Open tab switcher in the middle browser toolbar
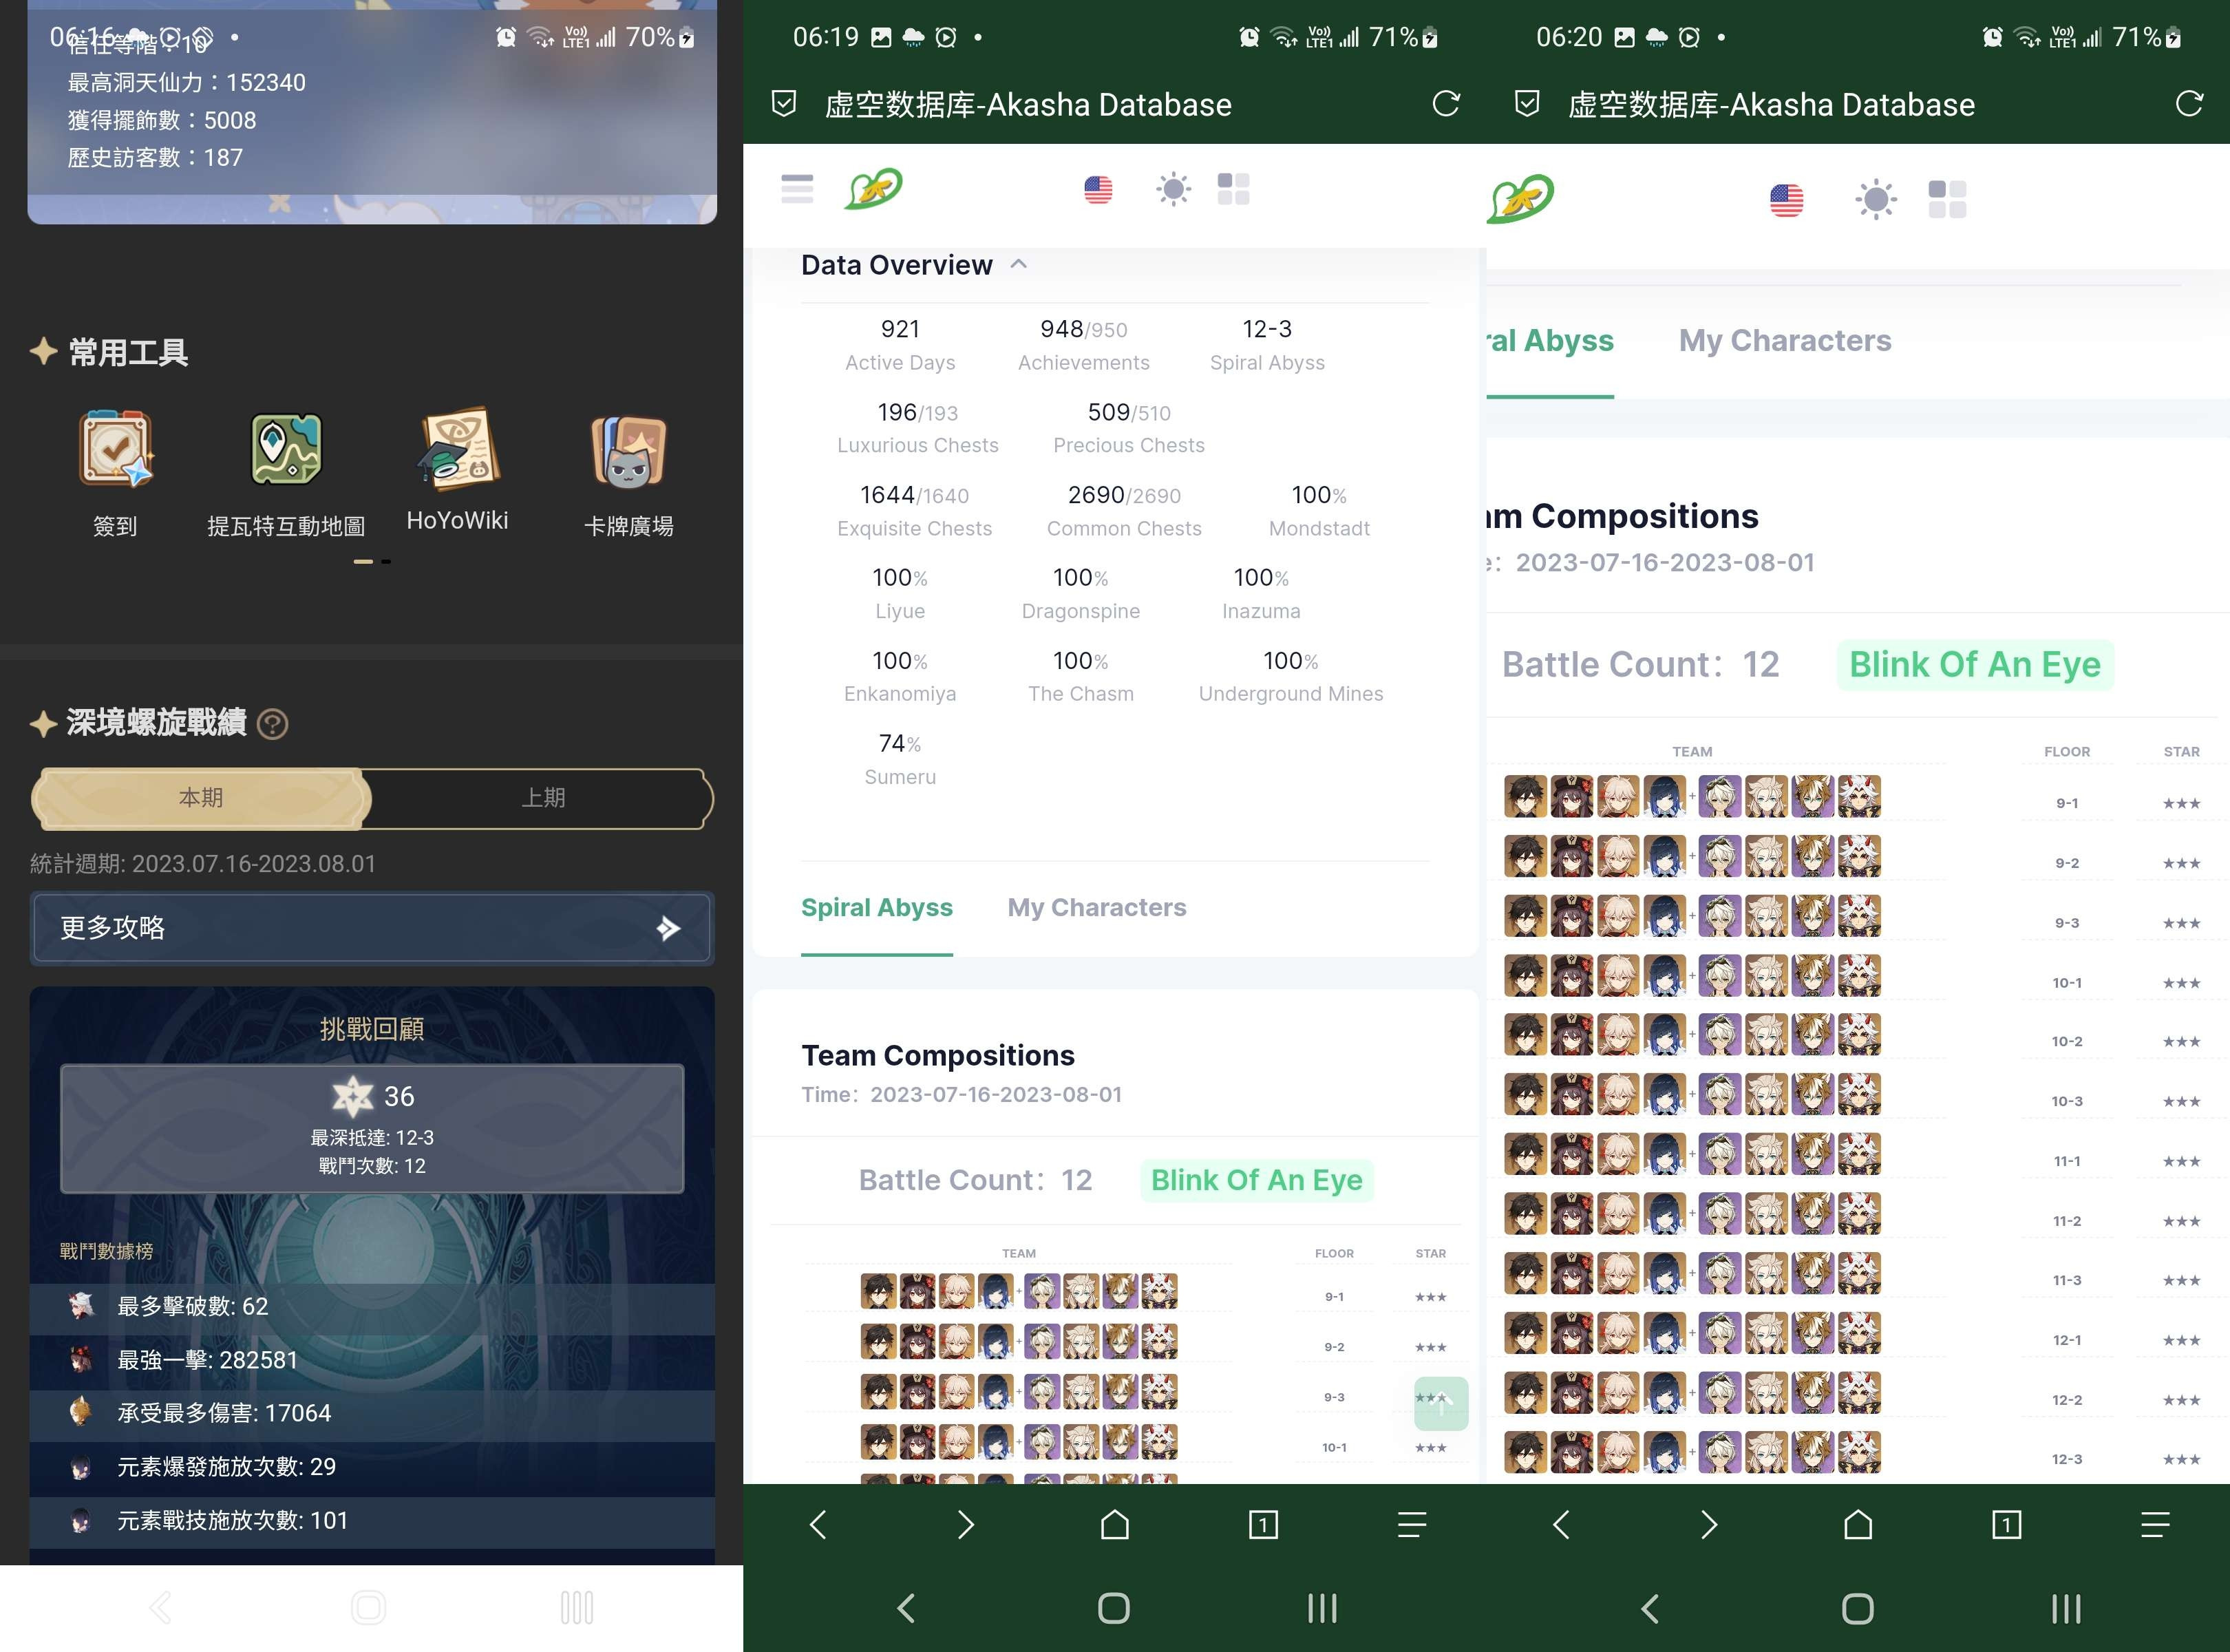Screen dimensions: 2230x1652 point(1263,1524)
